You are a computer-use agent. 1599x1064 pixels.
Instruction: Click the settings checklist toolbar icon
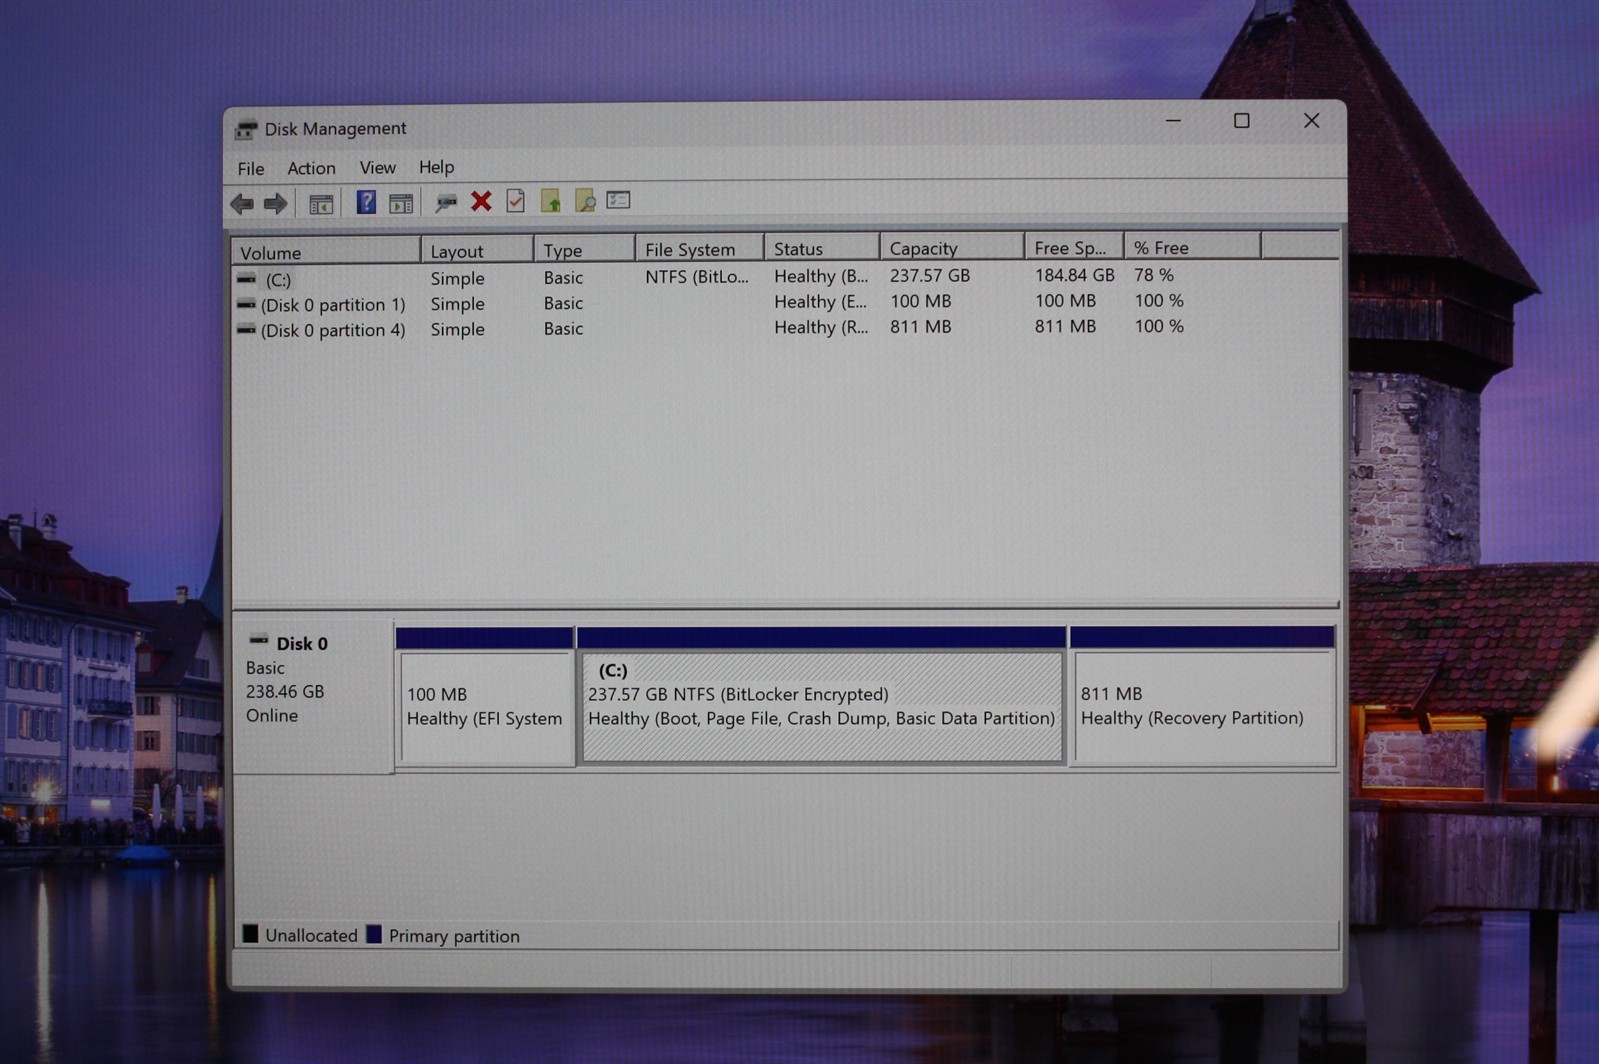click(619, 200)
